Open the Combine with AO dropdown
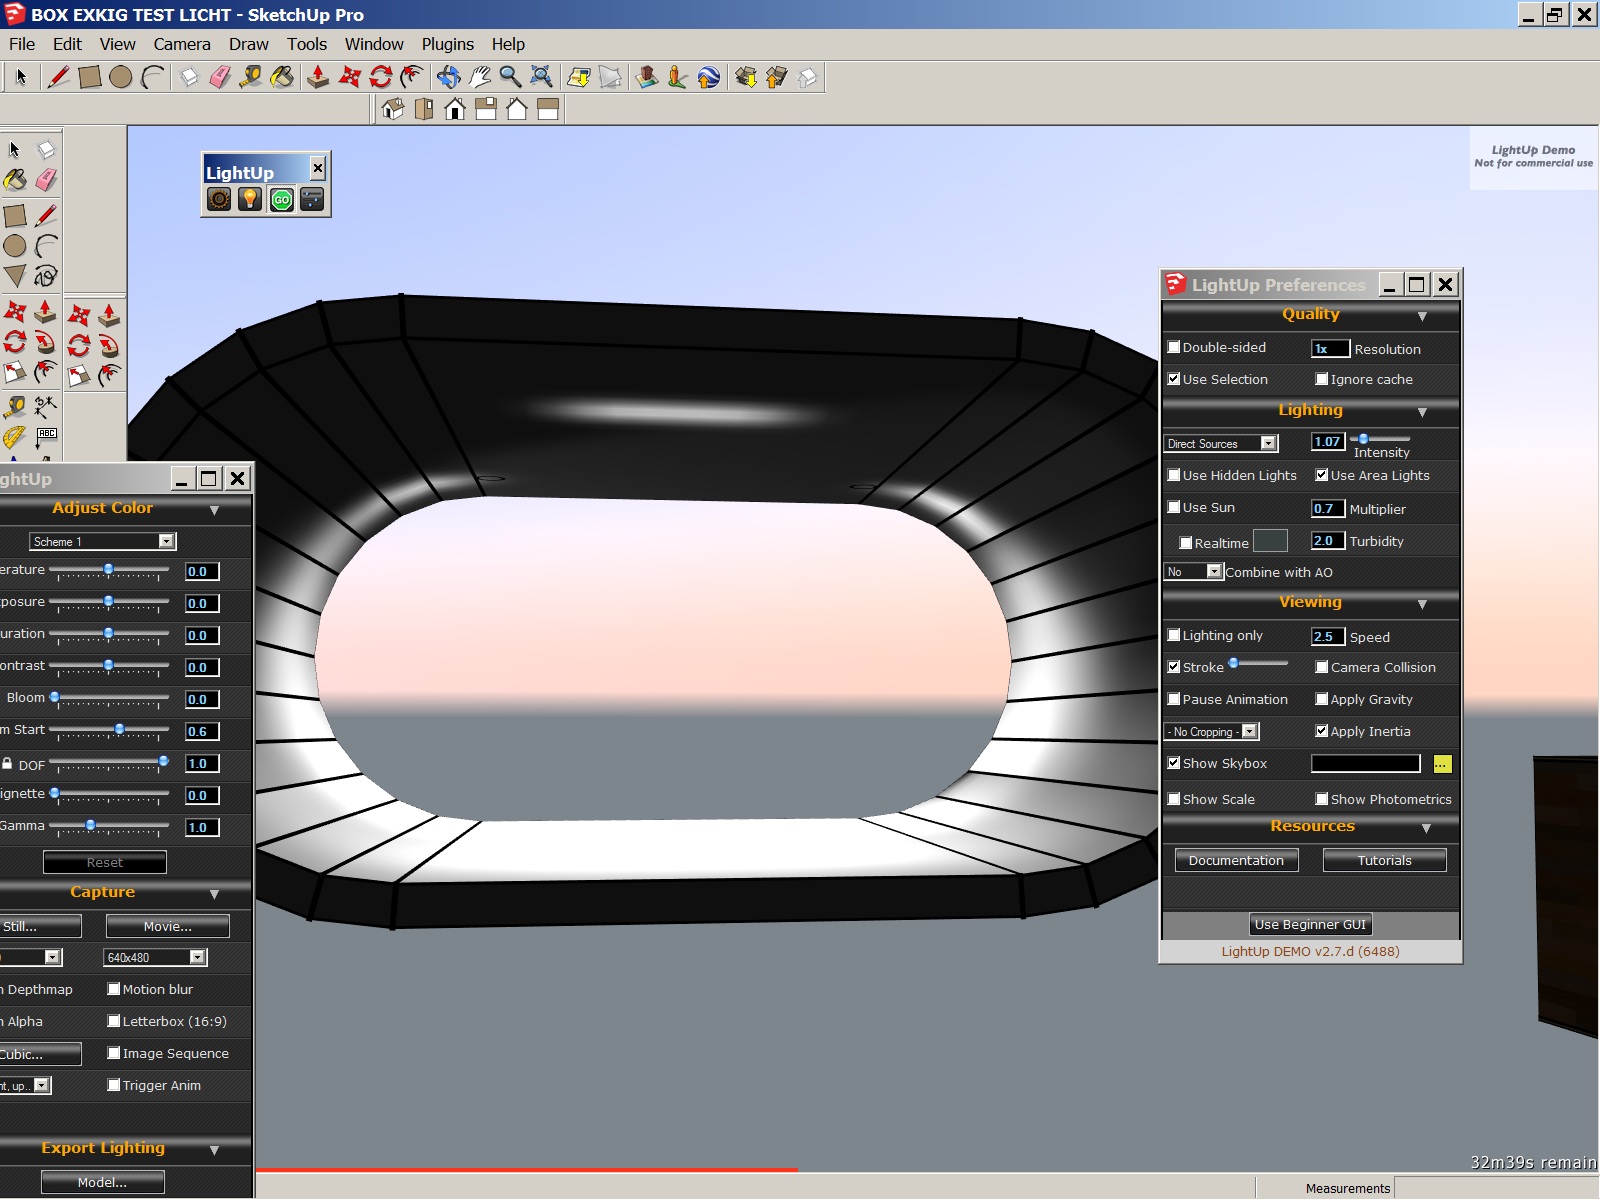 [x=1193, y=572]
